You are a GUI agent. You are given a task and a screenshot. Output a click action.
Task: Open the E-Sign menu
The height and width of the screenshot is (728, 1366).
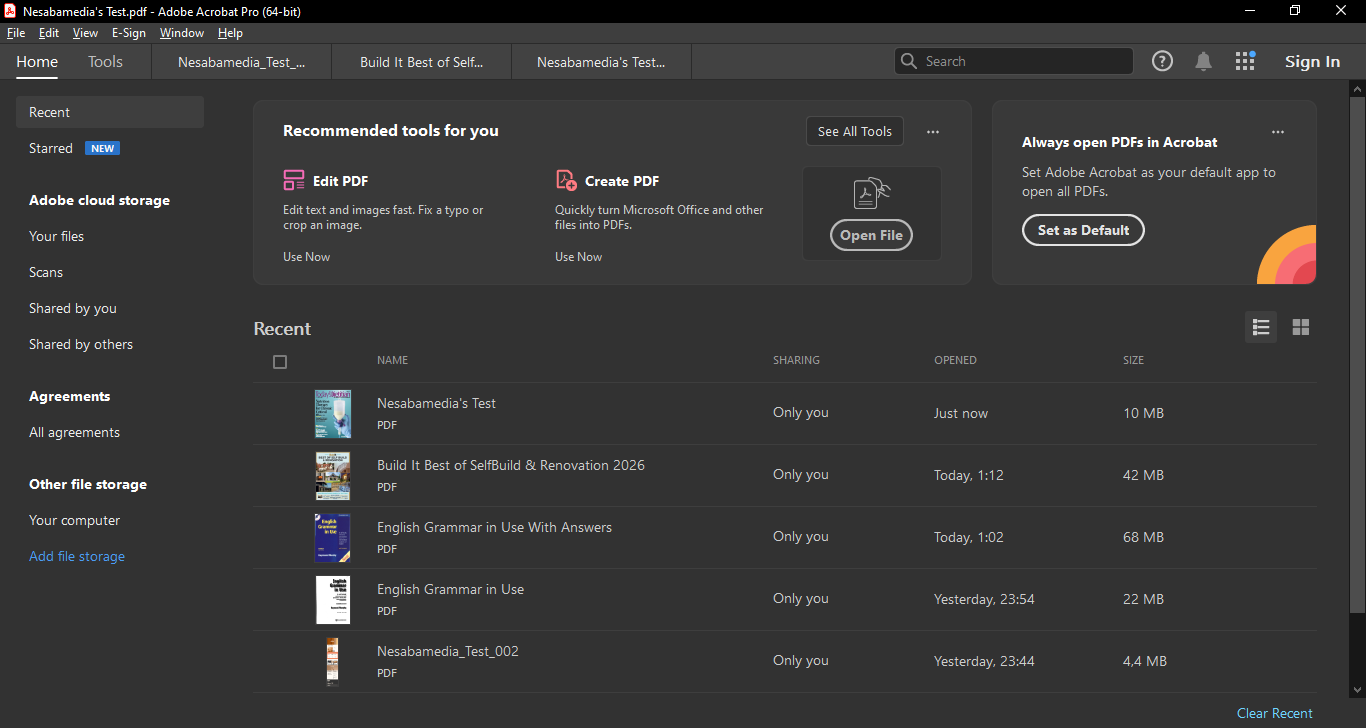point(128,33)
